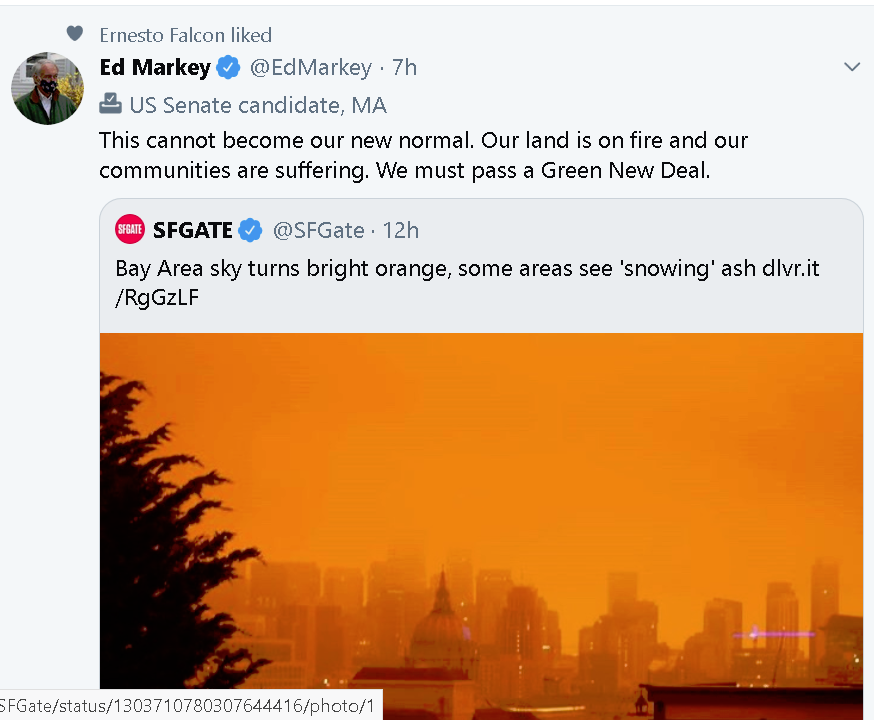Click the ballot box icon beside US Senate candidate
Viewport: 874px width, 720px height.
click(x=110, y=104)
